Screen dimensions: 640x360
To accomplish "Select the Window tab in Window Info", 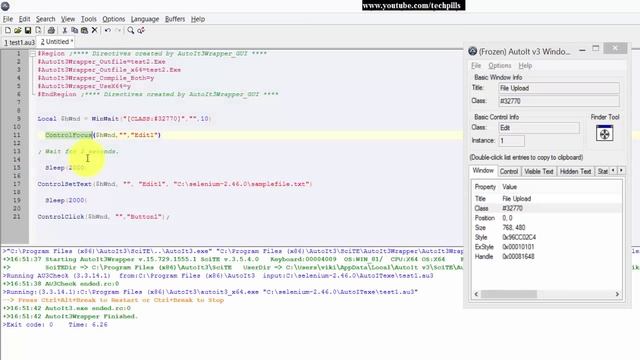I will [x=483, y=171].
